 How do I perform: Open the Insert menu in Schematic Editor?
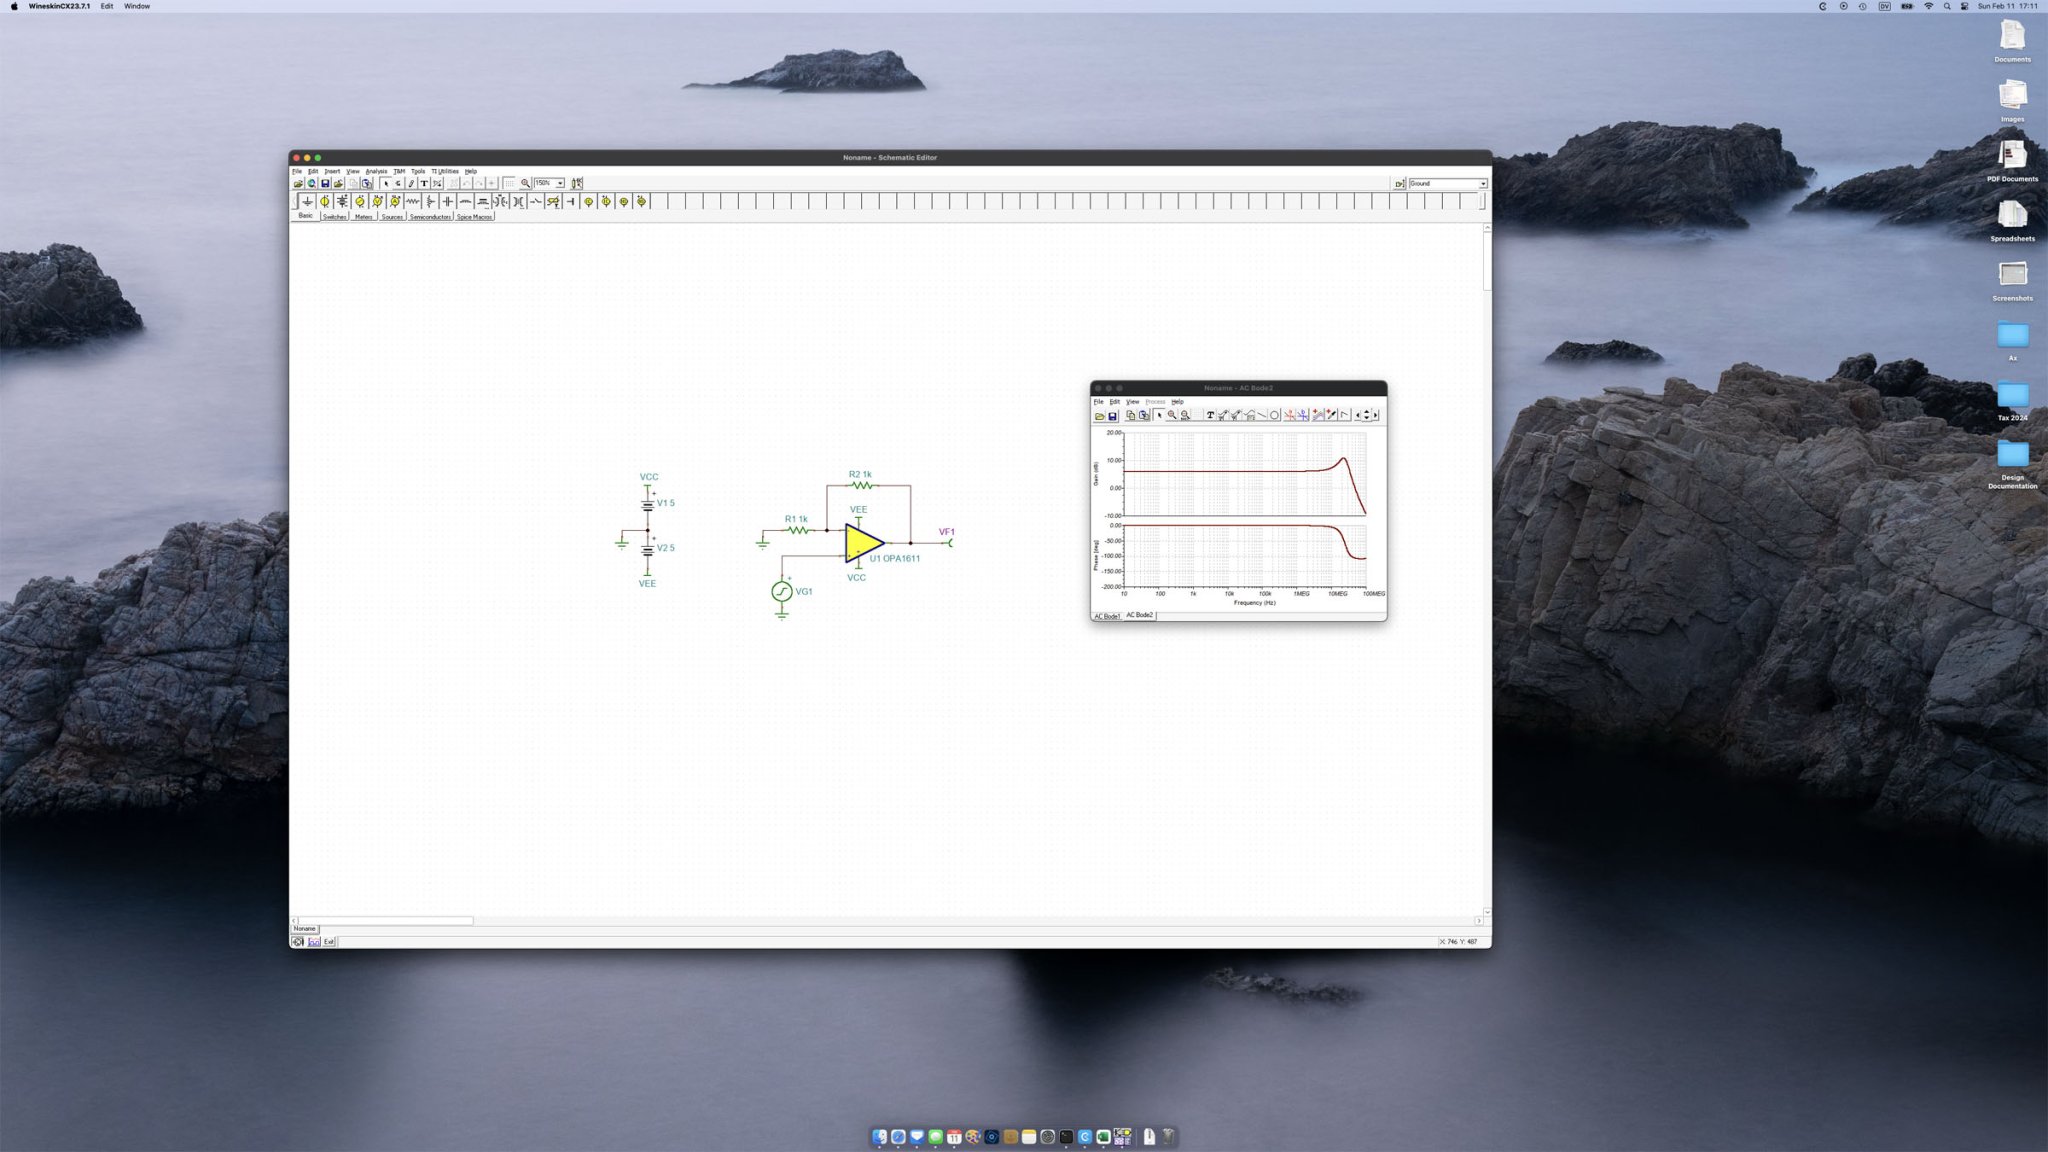click(332, 171)
